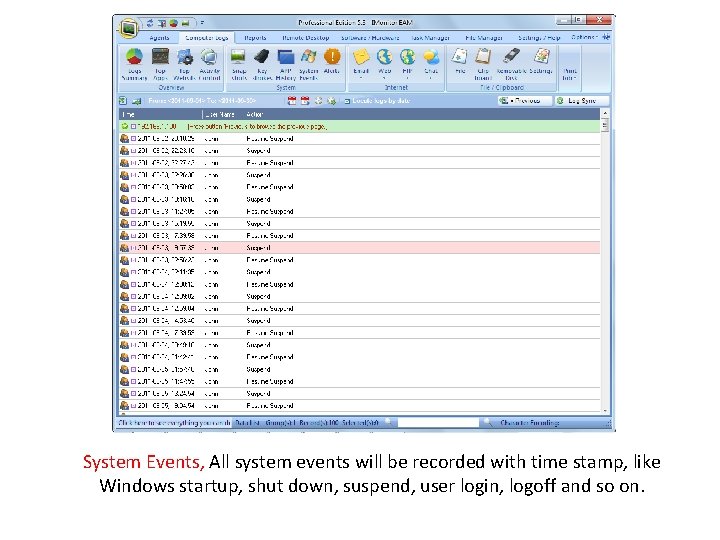
Task: Export logs with the Excel icon
Action: pyautogui.click(x=123, y=101)
